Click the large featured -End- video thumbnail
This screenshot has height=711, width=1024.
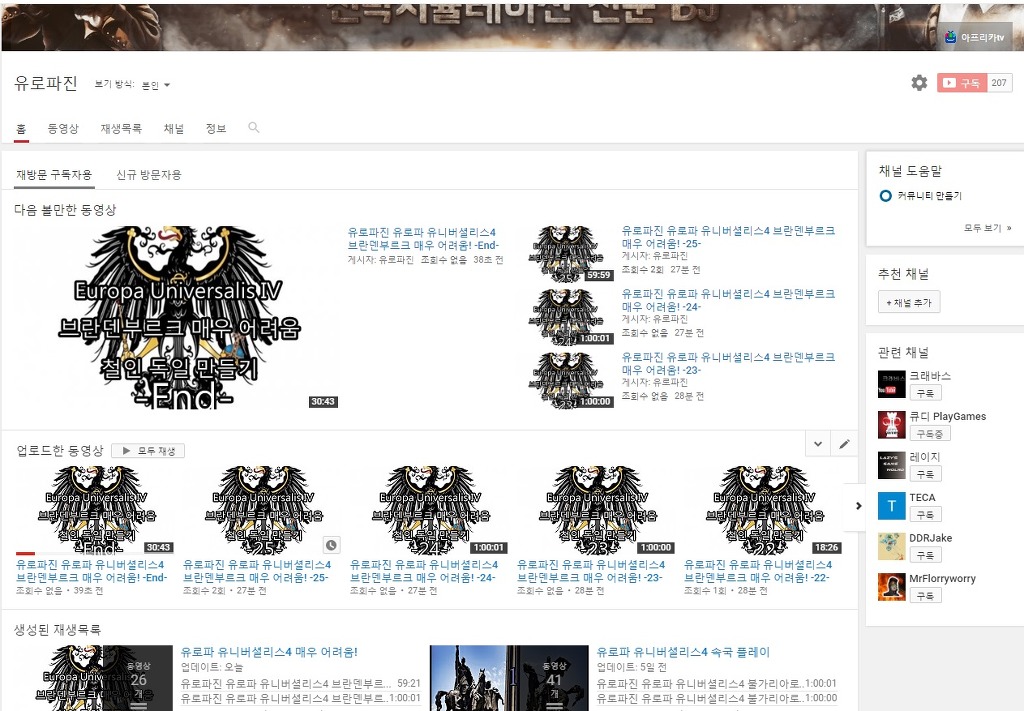176,317
